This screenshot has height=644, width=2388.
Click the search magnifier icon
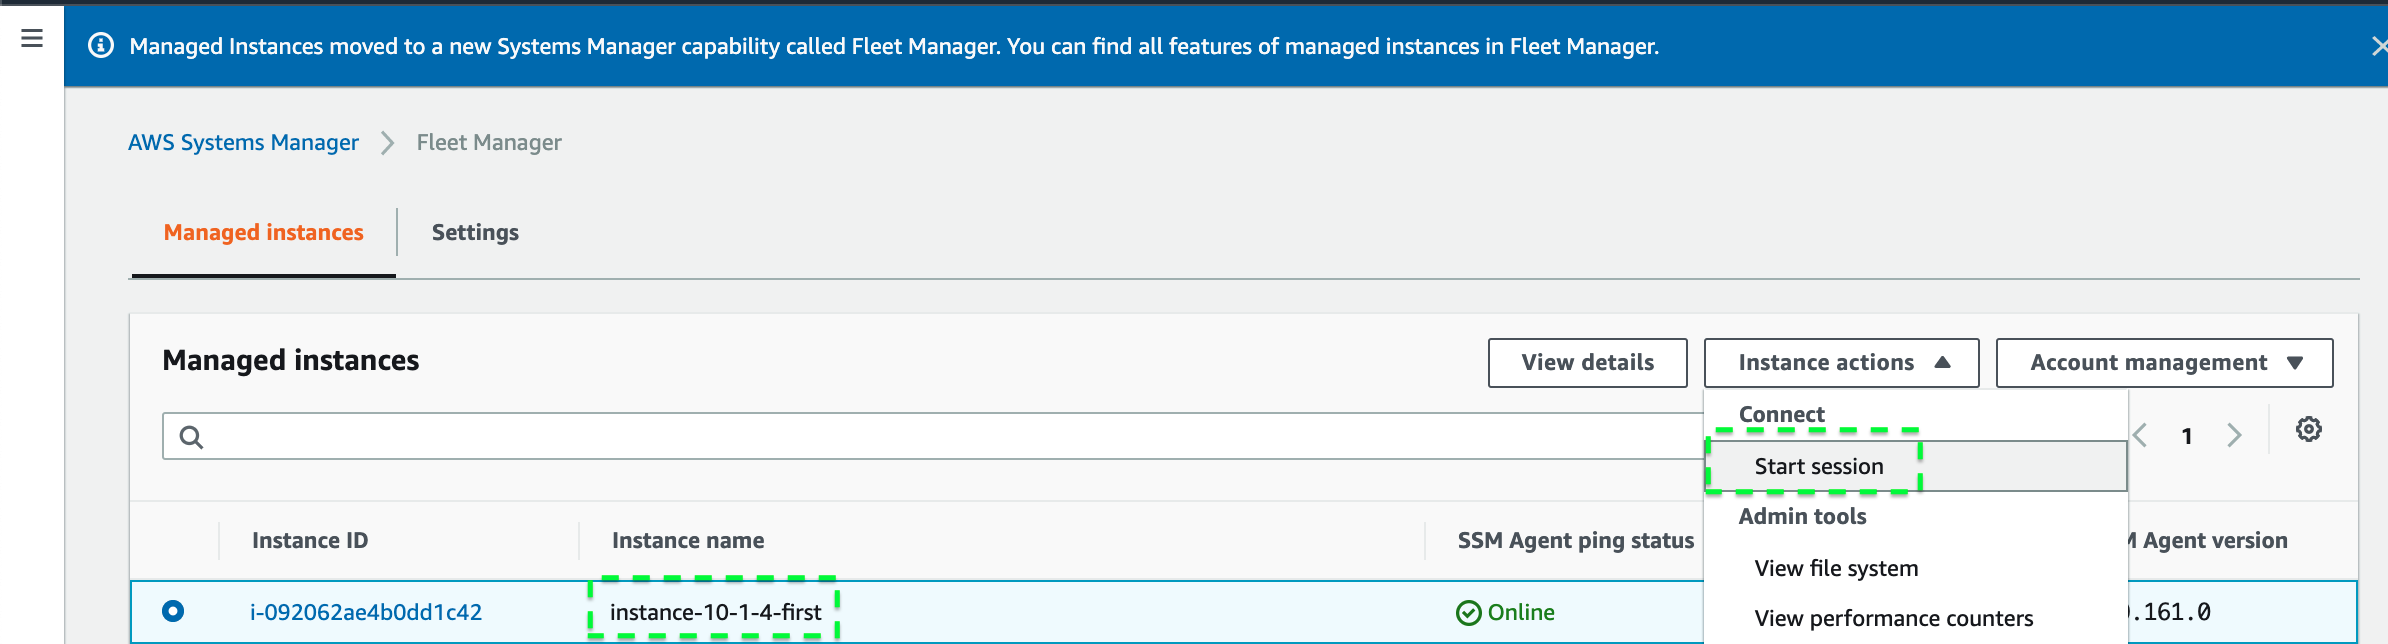click(191, 437)
